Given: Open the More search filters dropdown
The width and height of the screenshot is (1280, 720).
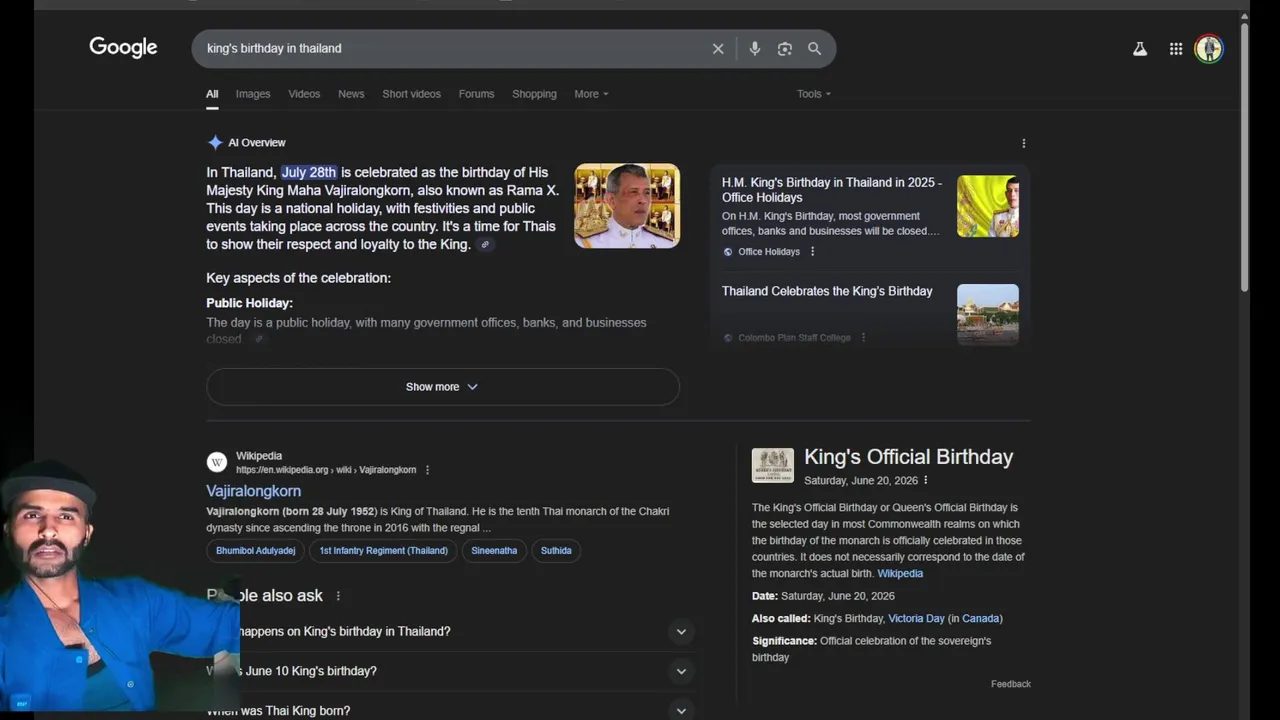Looking at the screenshot, I should [x=591, y=94].
